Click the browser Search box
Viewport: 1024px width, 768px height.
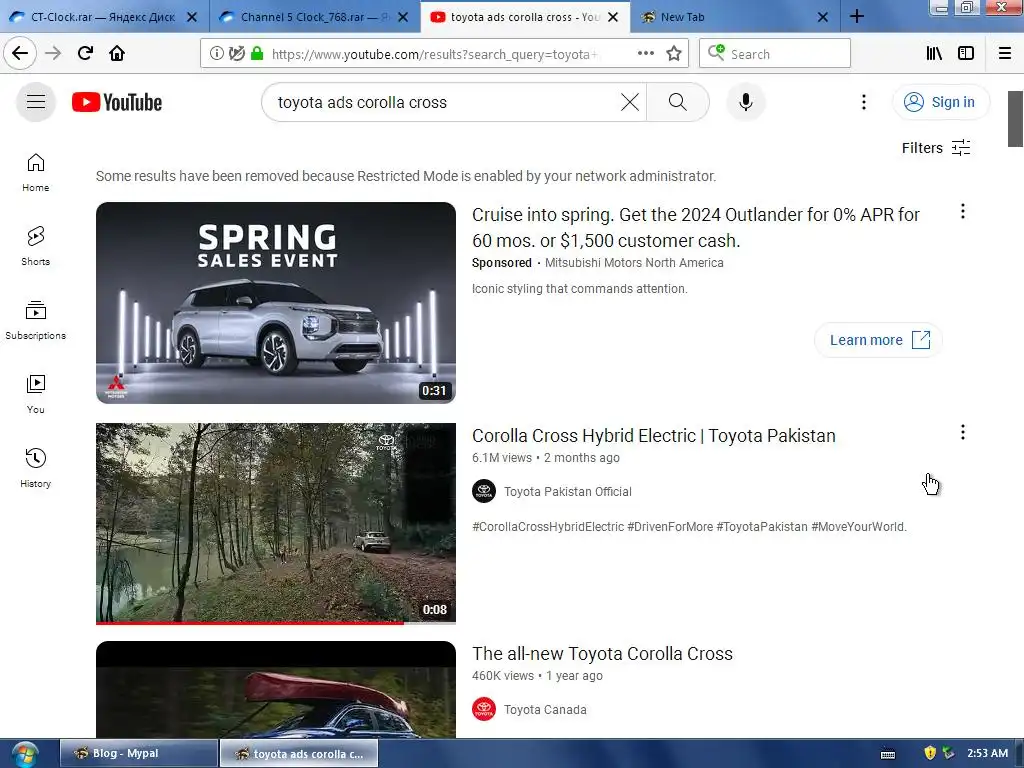tap(775, 54)
